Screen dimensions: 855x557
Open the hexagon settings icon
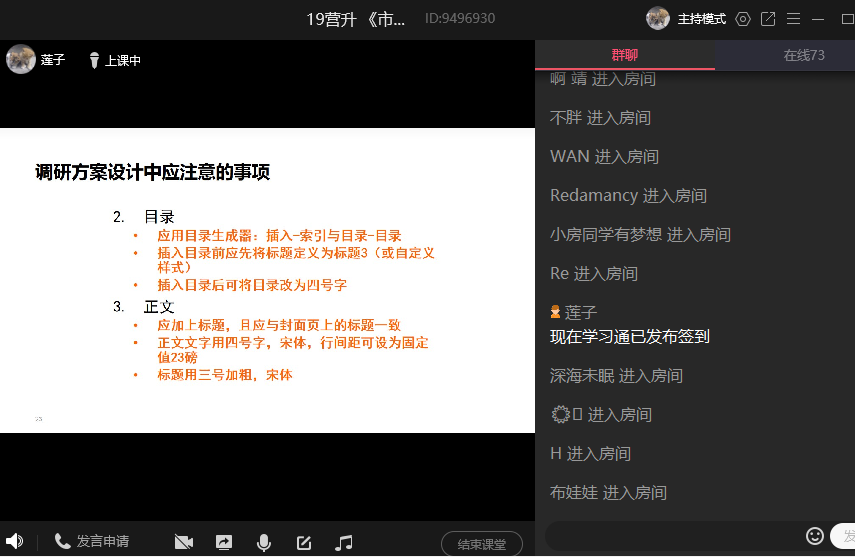(742, 19)
